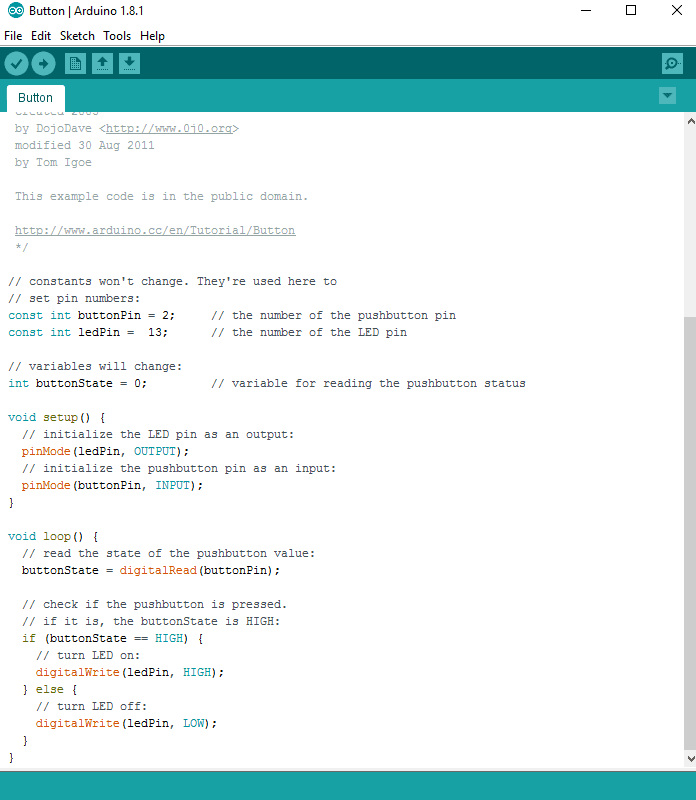Click the '// set pin numbers:' comment
Viewport: 696px width, 800px height.
coord(74,298)
